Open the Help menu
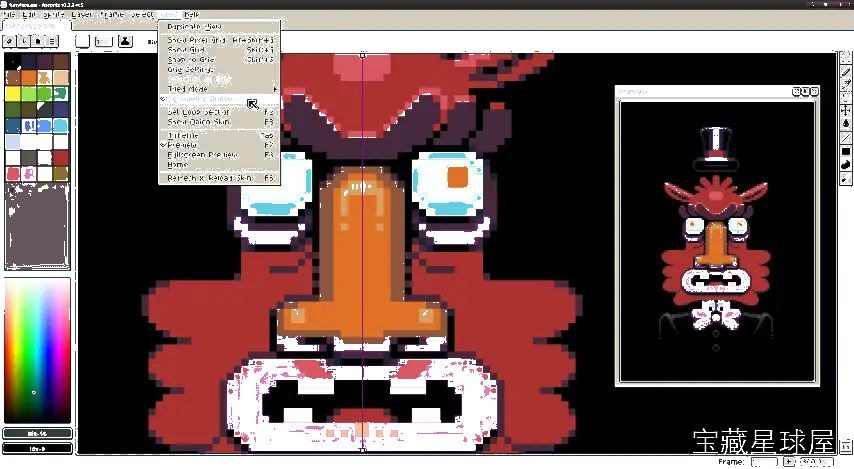 (192, 15)
